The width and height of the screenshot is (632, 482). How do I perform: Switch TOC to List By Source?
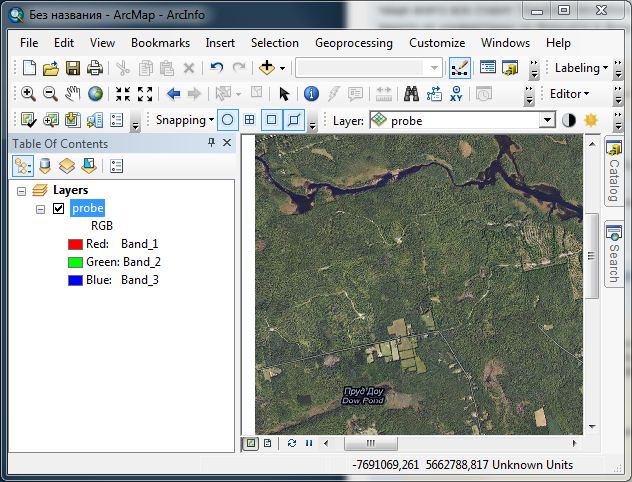(45, 166)
